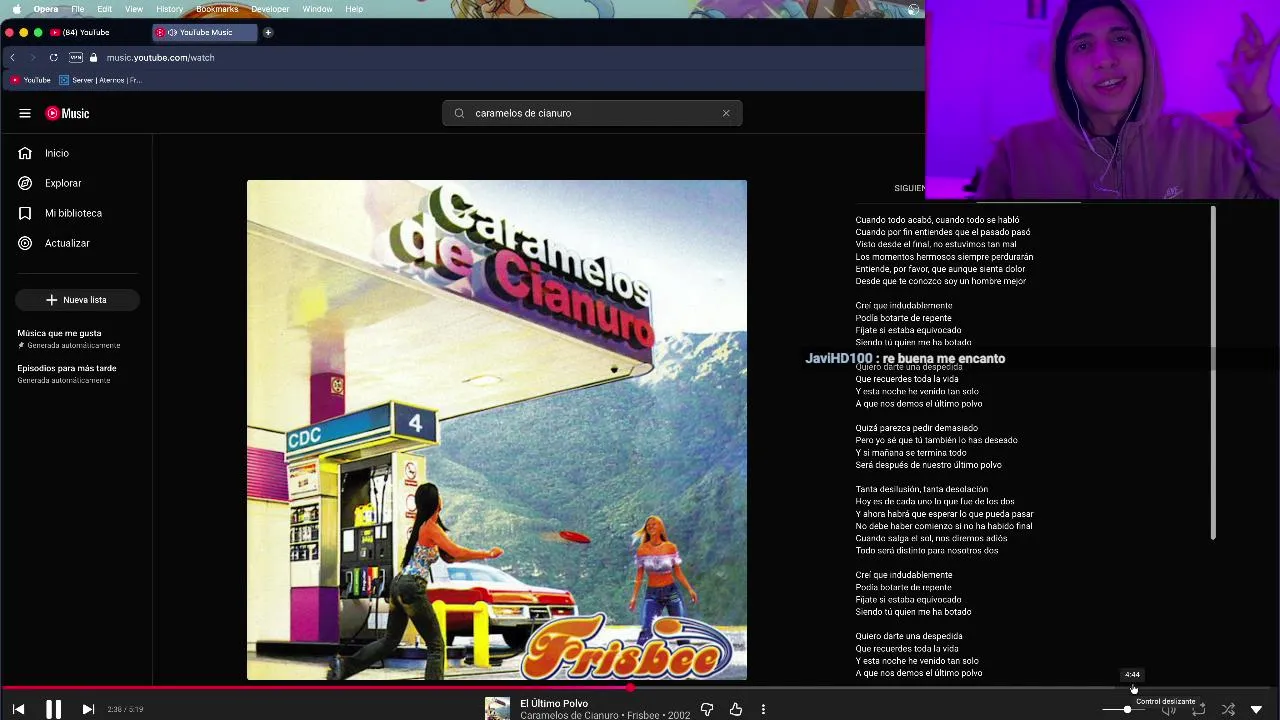Open the File menu
The width and height of the screenshot is (1280, 720).
pos(78,9)
